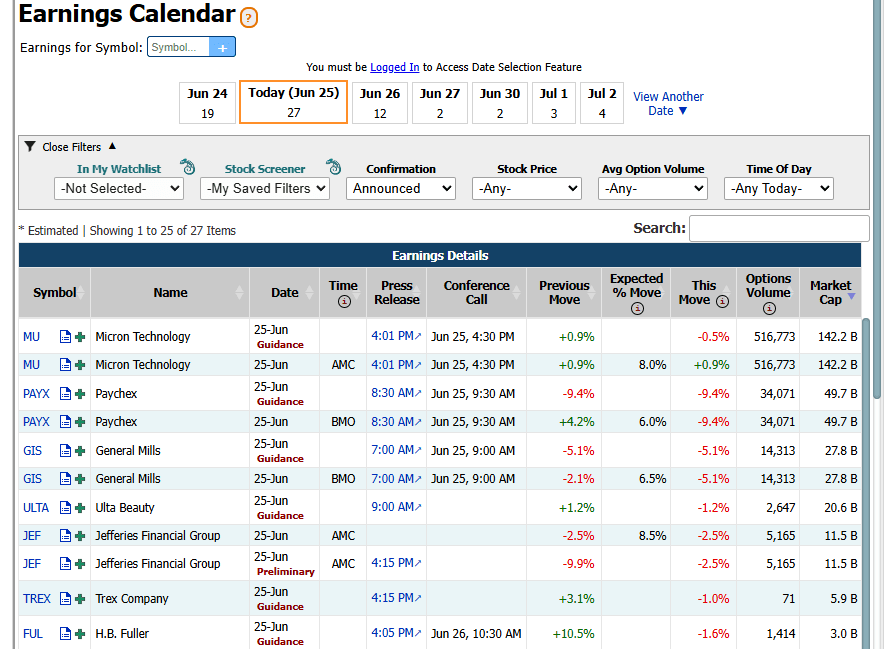Open the Confirmation dropdown showing Announced

coord(401,188)
